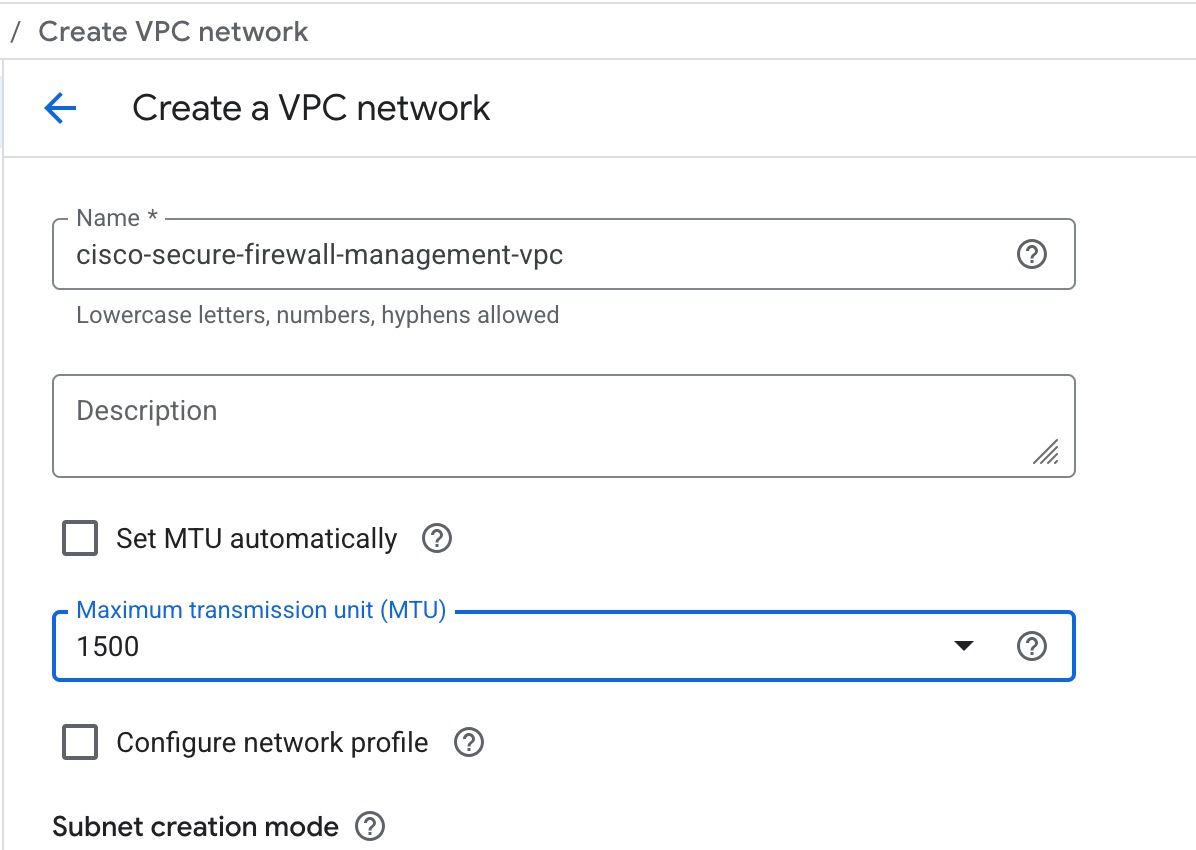Click the "Lowercase letters, numbers, hyphens allowed" hint

click(317, 315)
